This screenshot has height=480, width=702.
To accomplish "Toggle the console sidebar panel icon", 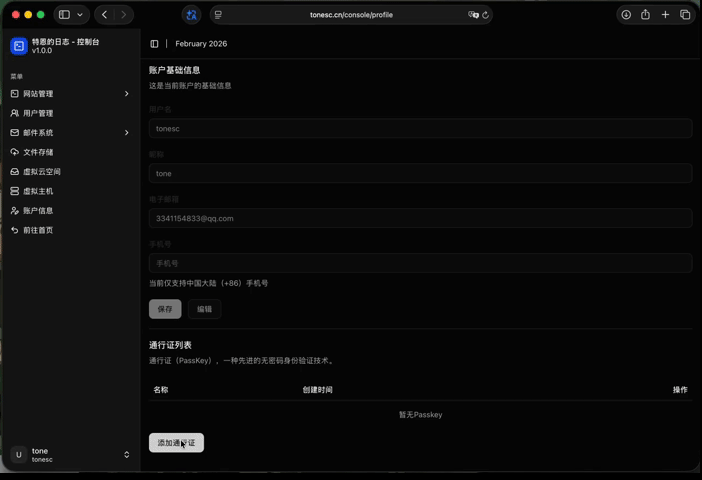I will click(x=154, y=44).
